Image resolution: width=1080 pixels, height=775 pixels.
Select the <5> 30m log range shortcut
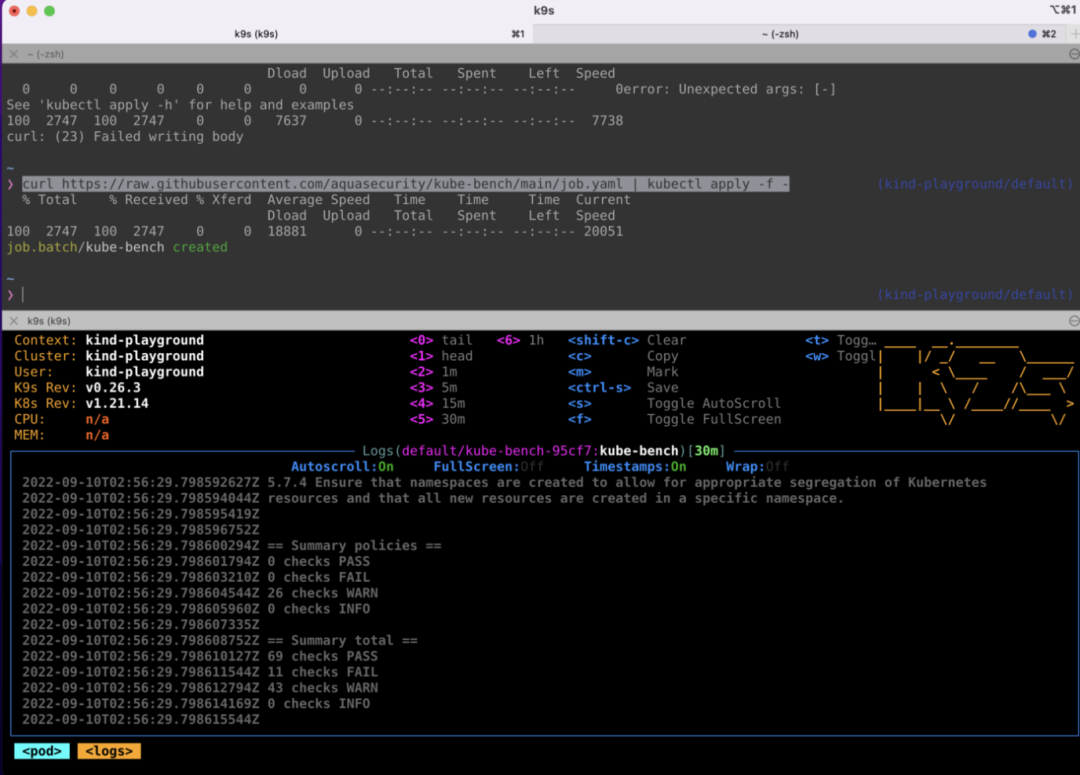point(438,419)
